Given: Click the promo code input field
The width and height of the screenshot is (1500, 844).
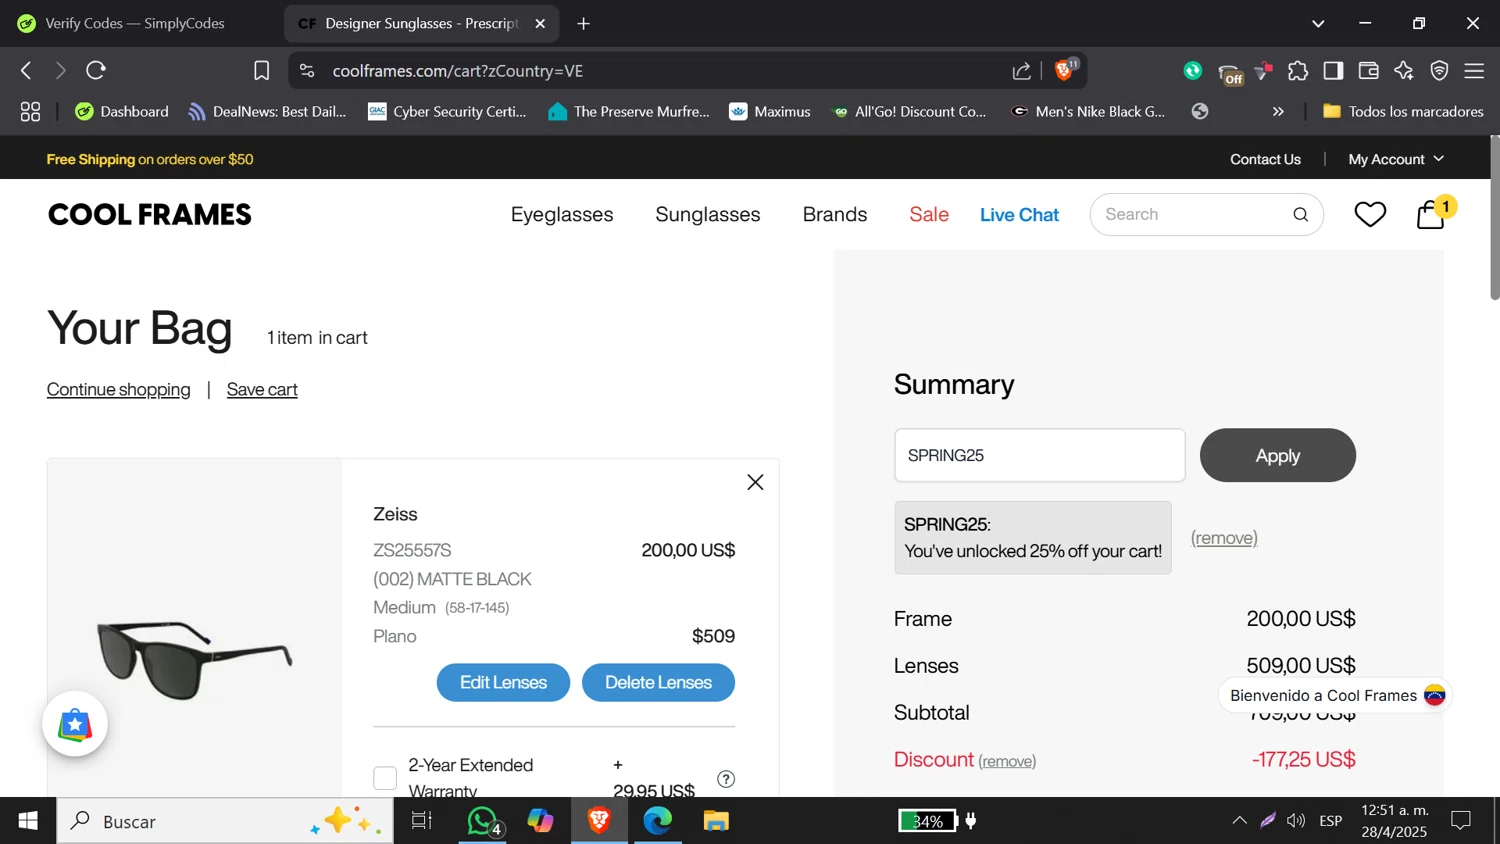Looking at the screenshot, I should click(x=1039, y=455).
